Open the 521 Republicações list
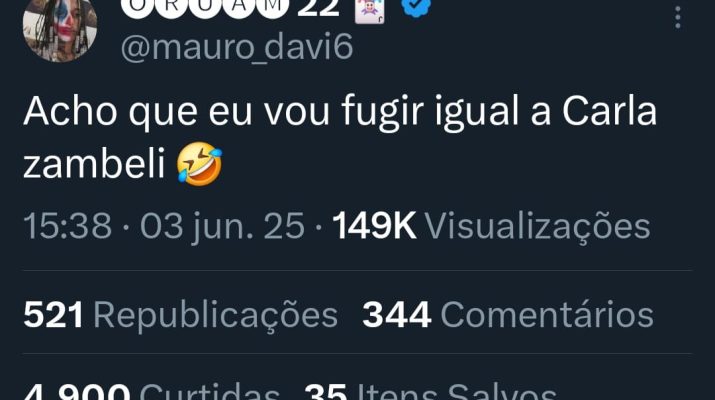The width and height of the screenshot is (715, 400). pyautogui.click(x=180, y=315)
